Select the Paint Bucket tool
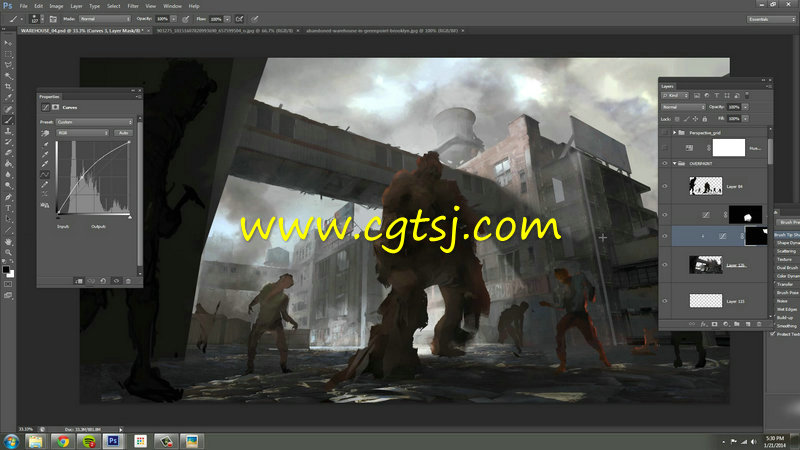Screen dimensions: 800x450 click(8, 164)
